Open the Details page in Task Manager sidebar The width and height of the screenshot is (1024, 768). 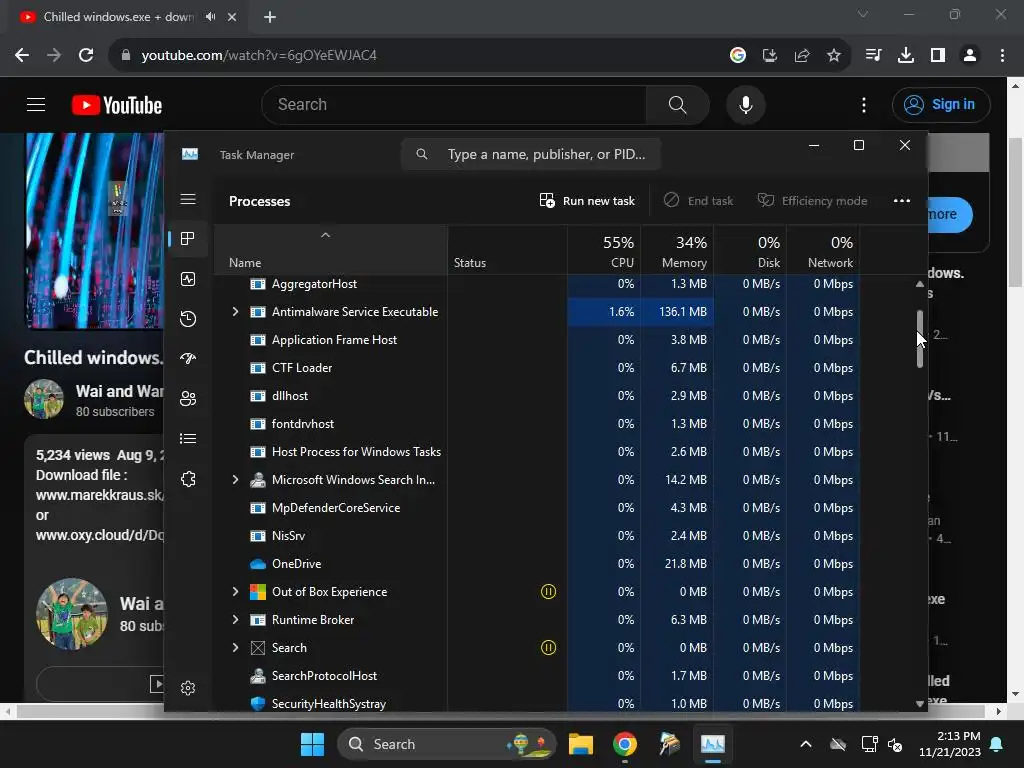188,438
